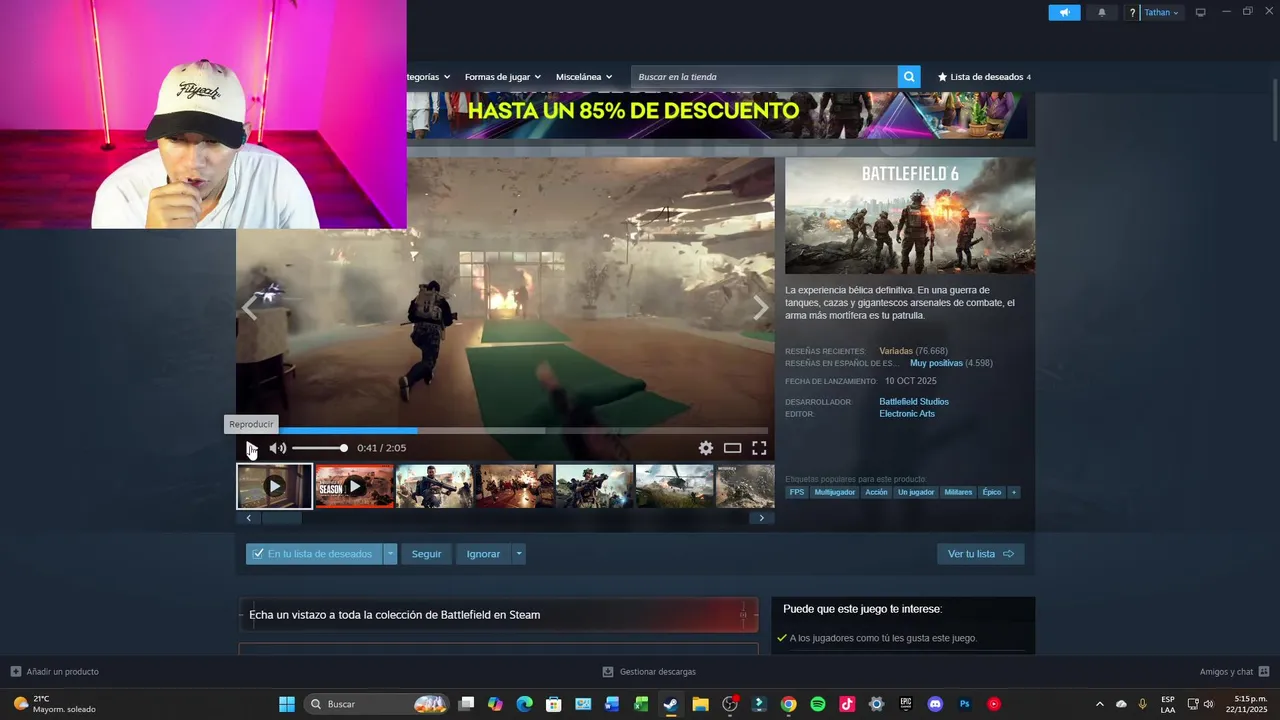This screenshot has height=720, width=1280.
Task: Open the Windows Start menu
Action: pos(287,704)
